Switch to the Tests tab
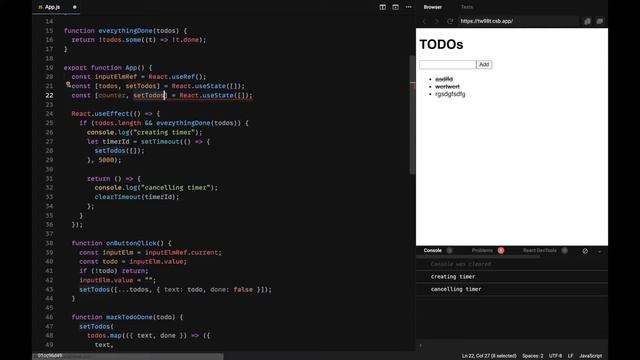 tap(467, 7)
